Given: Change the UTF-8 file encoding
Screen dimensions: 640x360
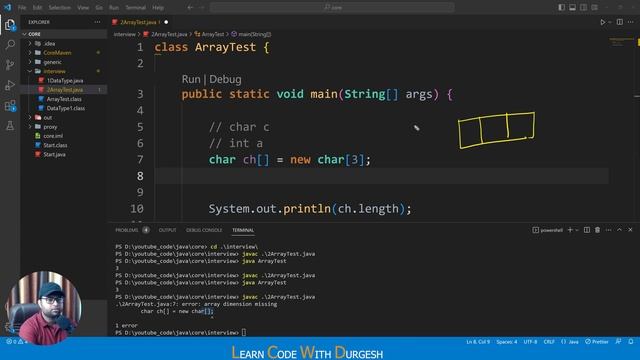Looking at the screenshot, I should pyautogui.click(x=530, y=342).
